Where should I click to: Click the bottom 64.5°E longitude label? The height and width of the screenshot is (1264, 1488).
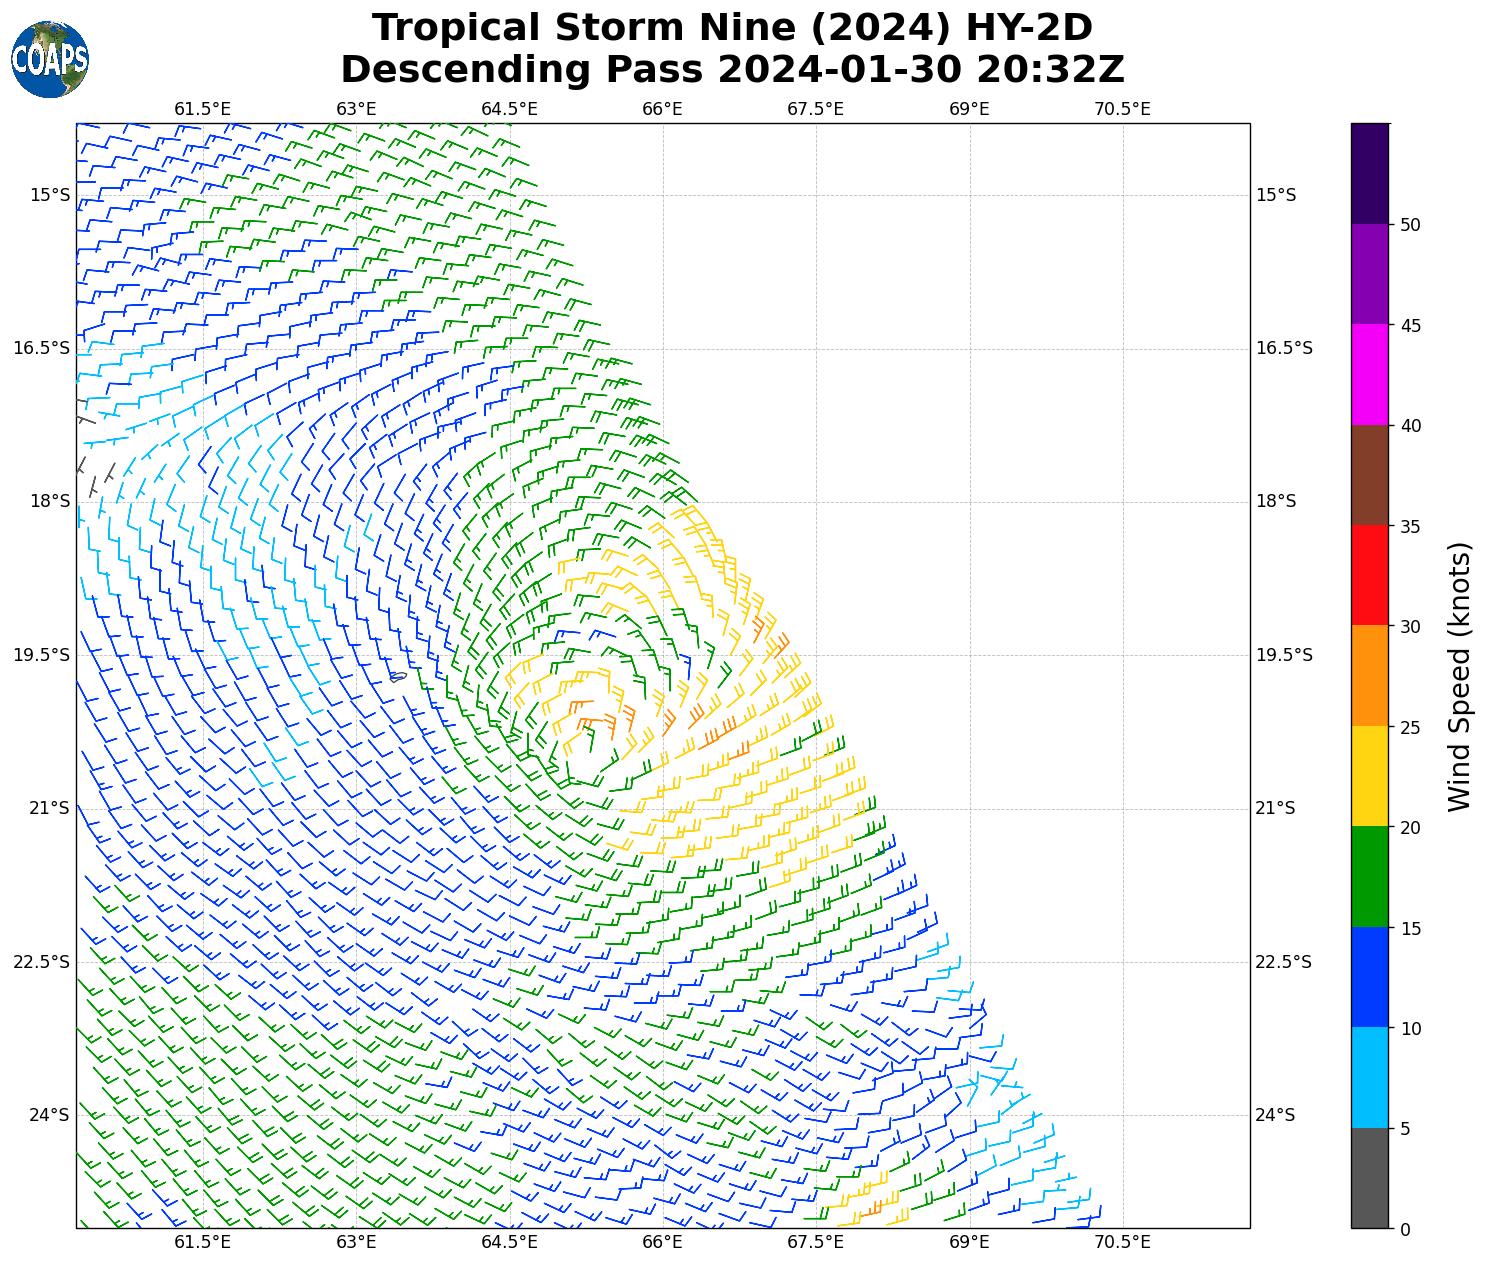point(509,1242)
